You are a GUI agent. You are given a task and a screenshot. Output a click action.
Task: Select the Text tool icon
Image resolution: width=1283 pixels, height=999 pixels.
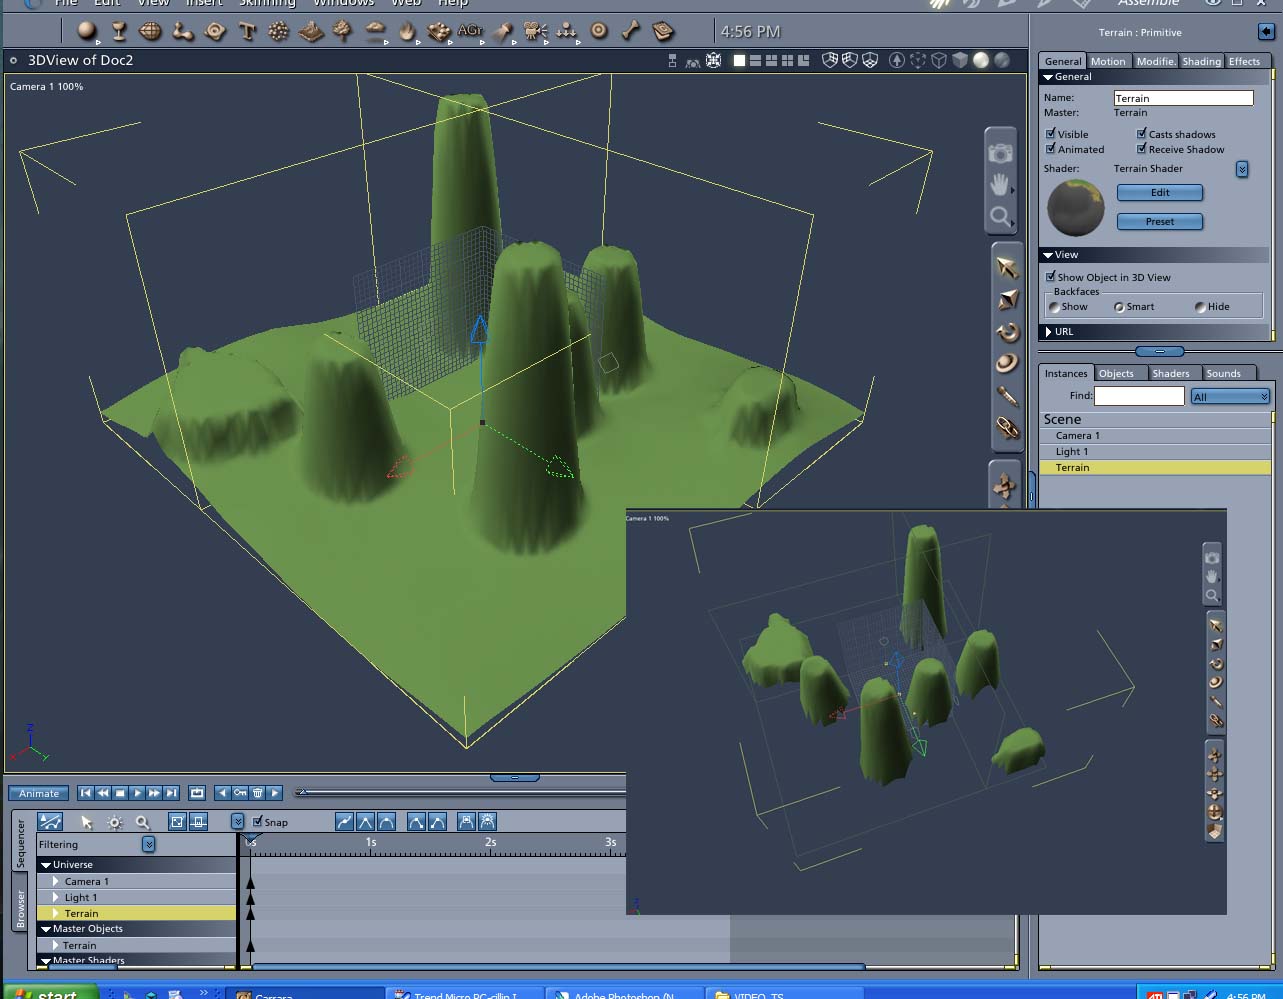click(247, 32)
